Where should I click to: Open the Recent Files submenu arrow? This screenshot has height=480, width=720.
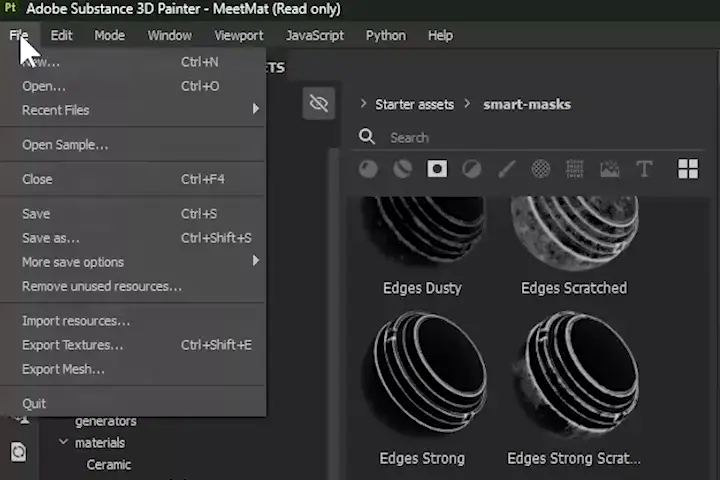coord(256,109)
